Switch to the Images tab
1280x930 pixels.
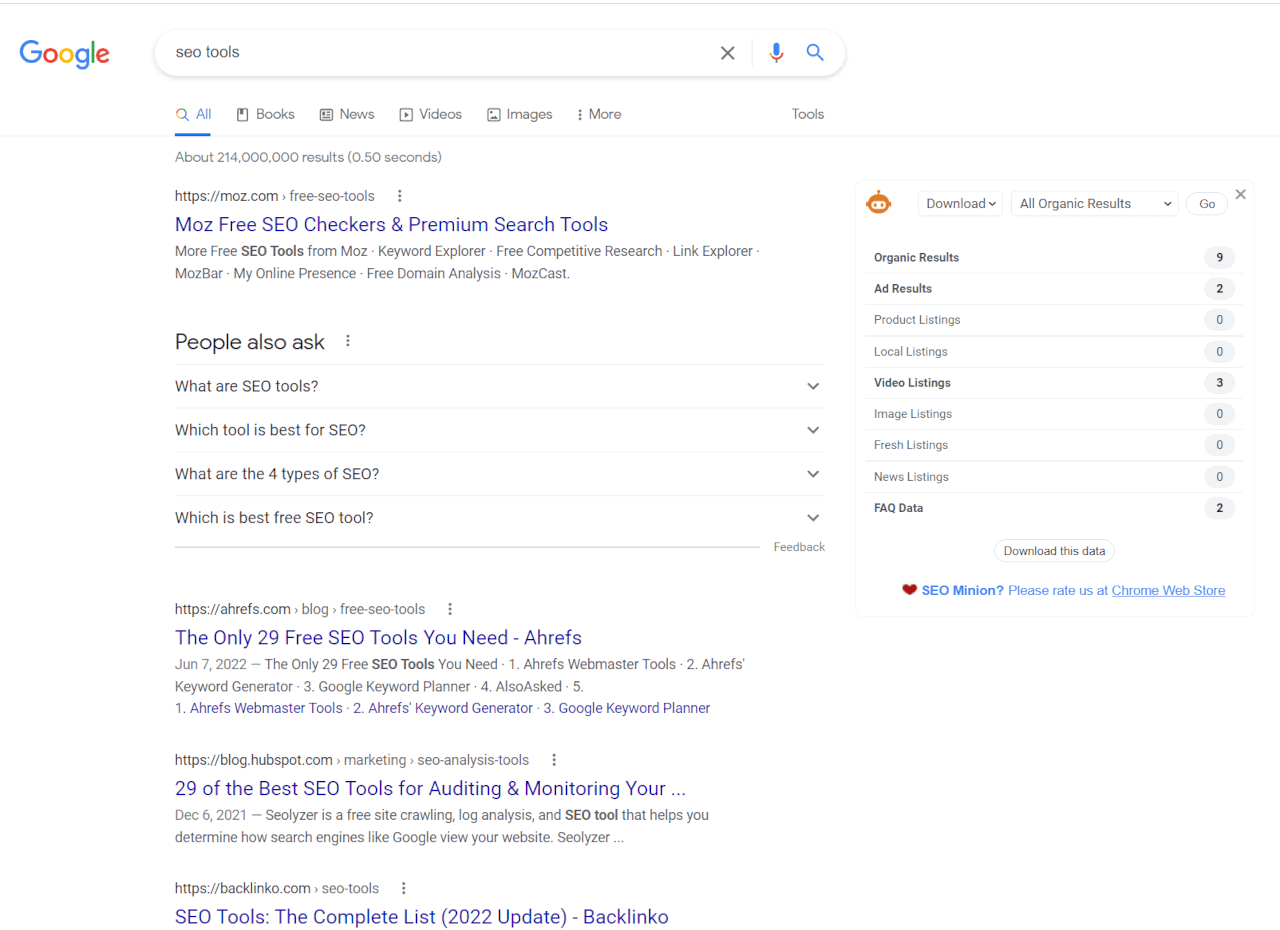pyautogui.click(x=519, y=114)
